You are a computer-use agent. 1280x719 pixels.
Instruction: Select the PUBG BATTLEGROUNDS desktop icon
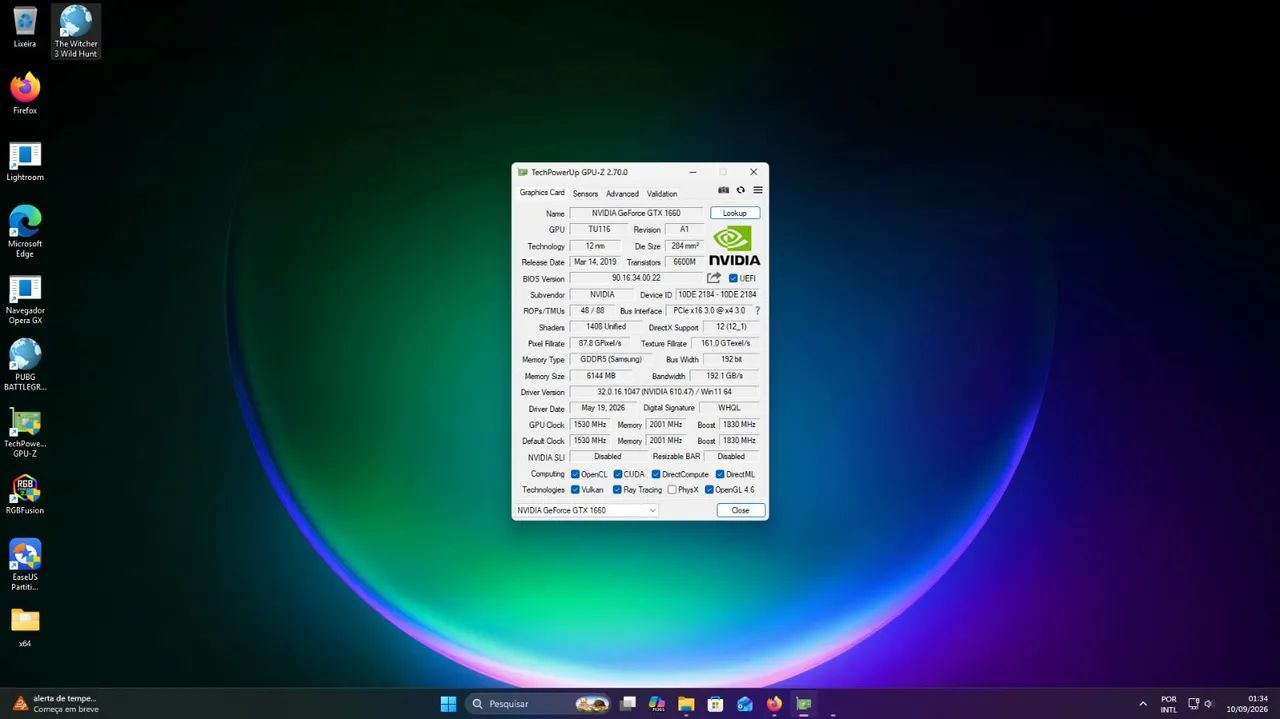point(25,364)
